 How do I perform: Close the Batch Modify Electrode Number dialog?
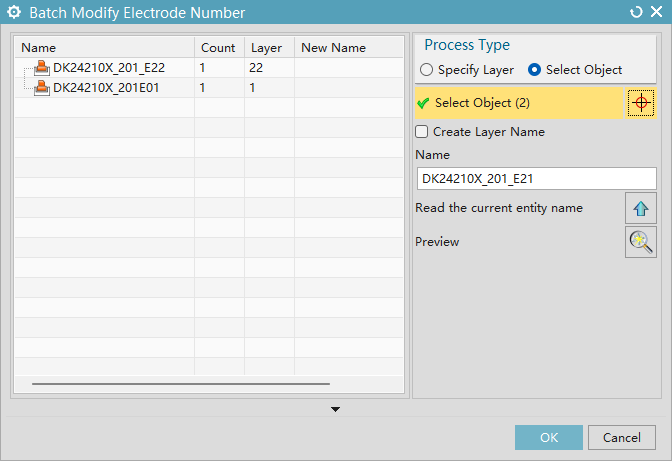[656, 12]
